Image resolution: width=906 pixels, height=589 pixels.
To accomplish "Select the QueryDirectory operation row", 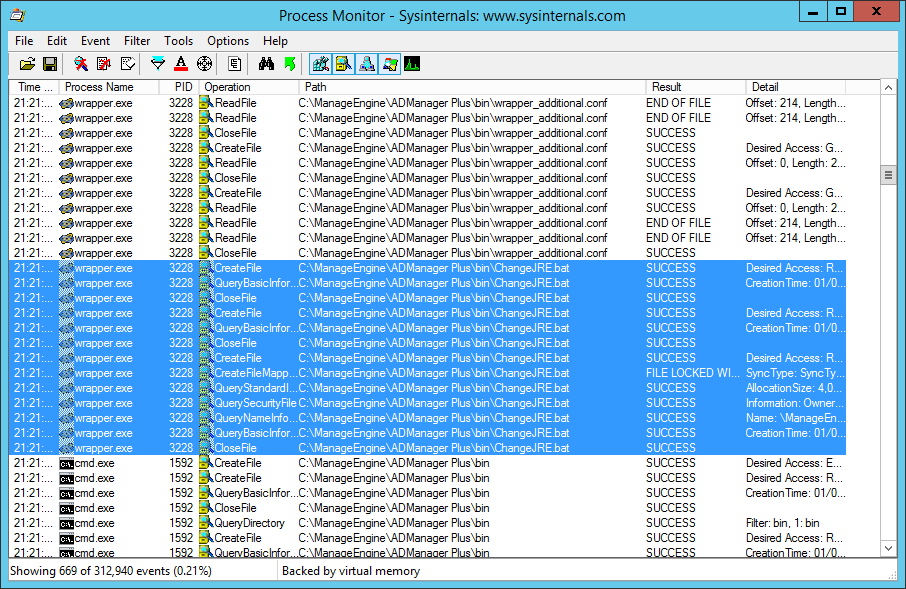I will click(x=428, y=523).
